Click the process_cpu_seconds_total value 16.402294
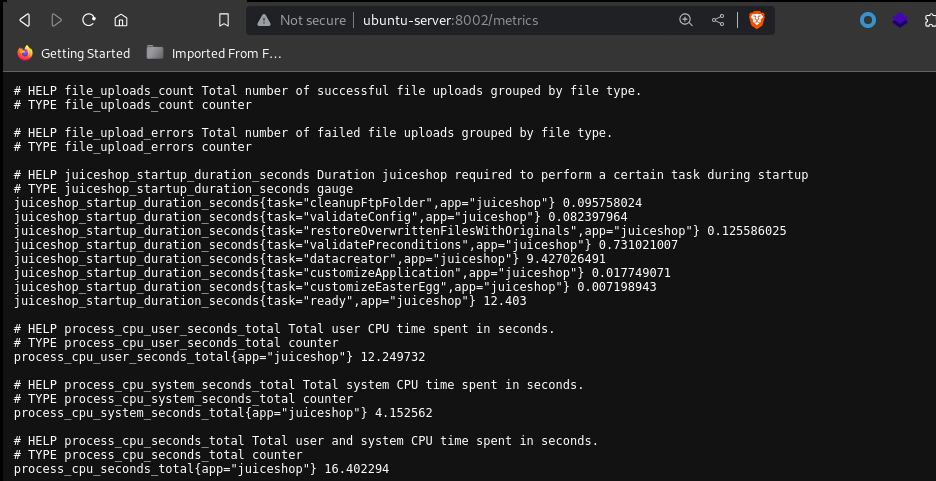Image resolution: width=936 pixels, height=481 pixels. click(x=356, y=469)
